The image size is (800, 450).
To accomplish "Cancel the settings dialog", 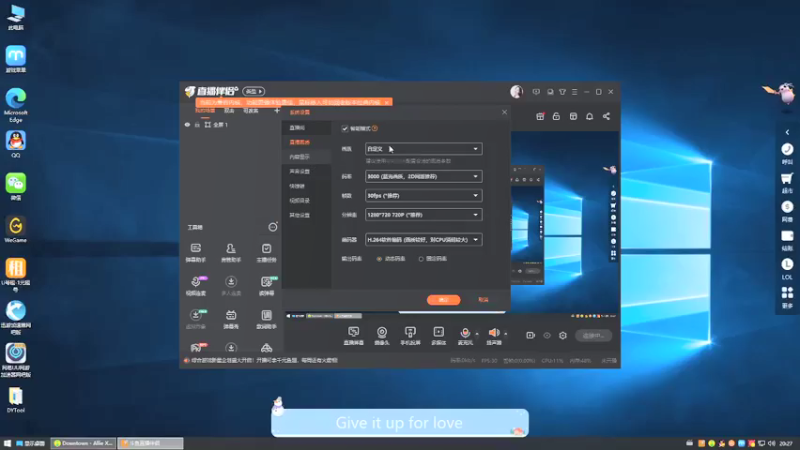I will click(x=483, y=300).
